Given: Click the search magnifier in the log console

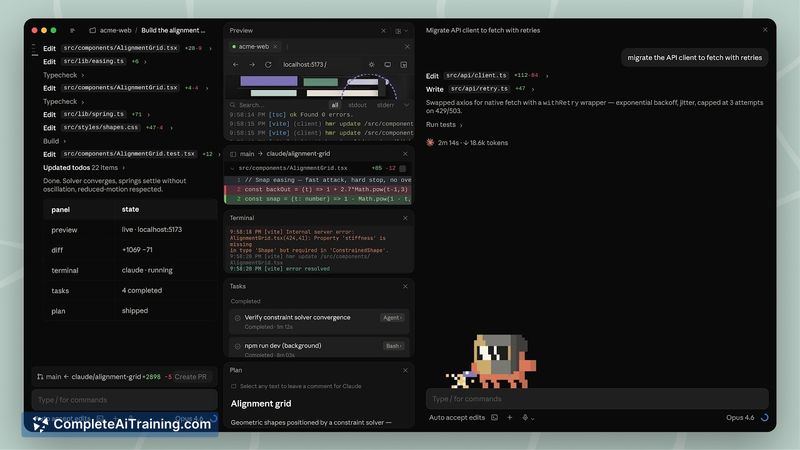Looking at the screenshot, I should click(233, 105).
